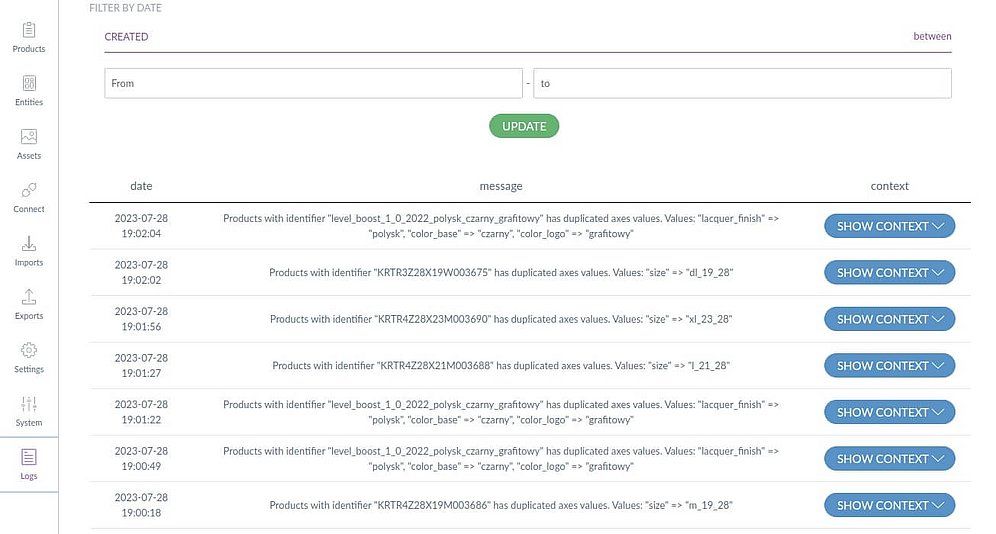
Task: Show context for KRTR4Z28X21M003688 entry
Action: coord(889,366)
